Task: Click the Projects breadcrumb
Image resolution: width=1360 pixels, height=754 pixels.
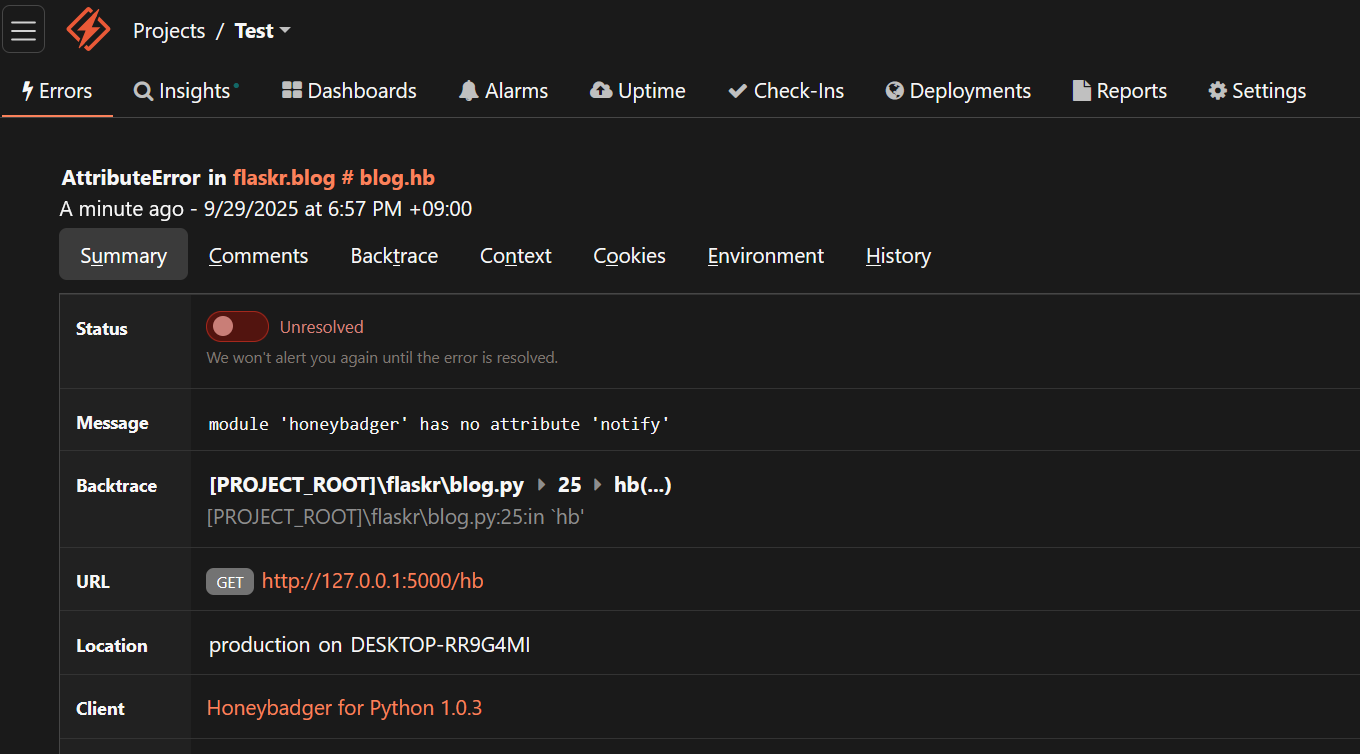Action: click(x=168, y=30)
